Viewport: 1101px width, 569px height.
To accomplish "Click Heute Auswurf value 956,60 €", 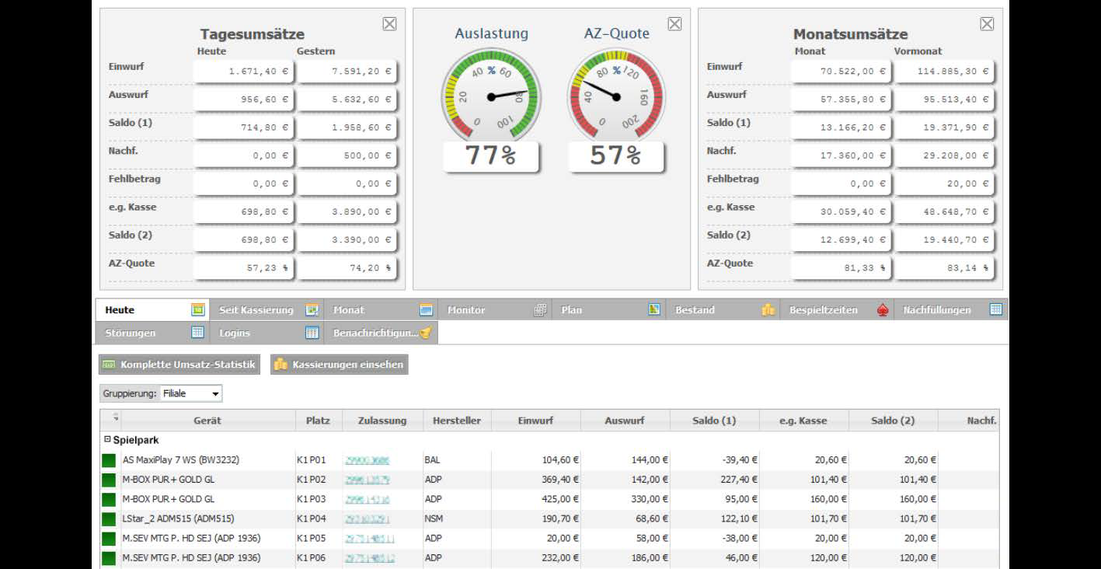I will pyautogui.click(x=244, y=99).
